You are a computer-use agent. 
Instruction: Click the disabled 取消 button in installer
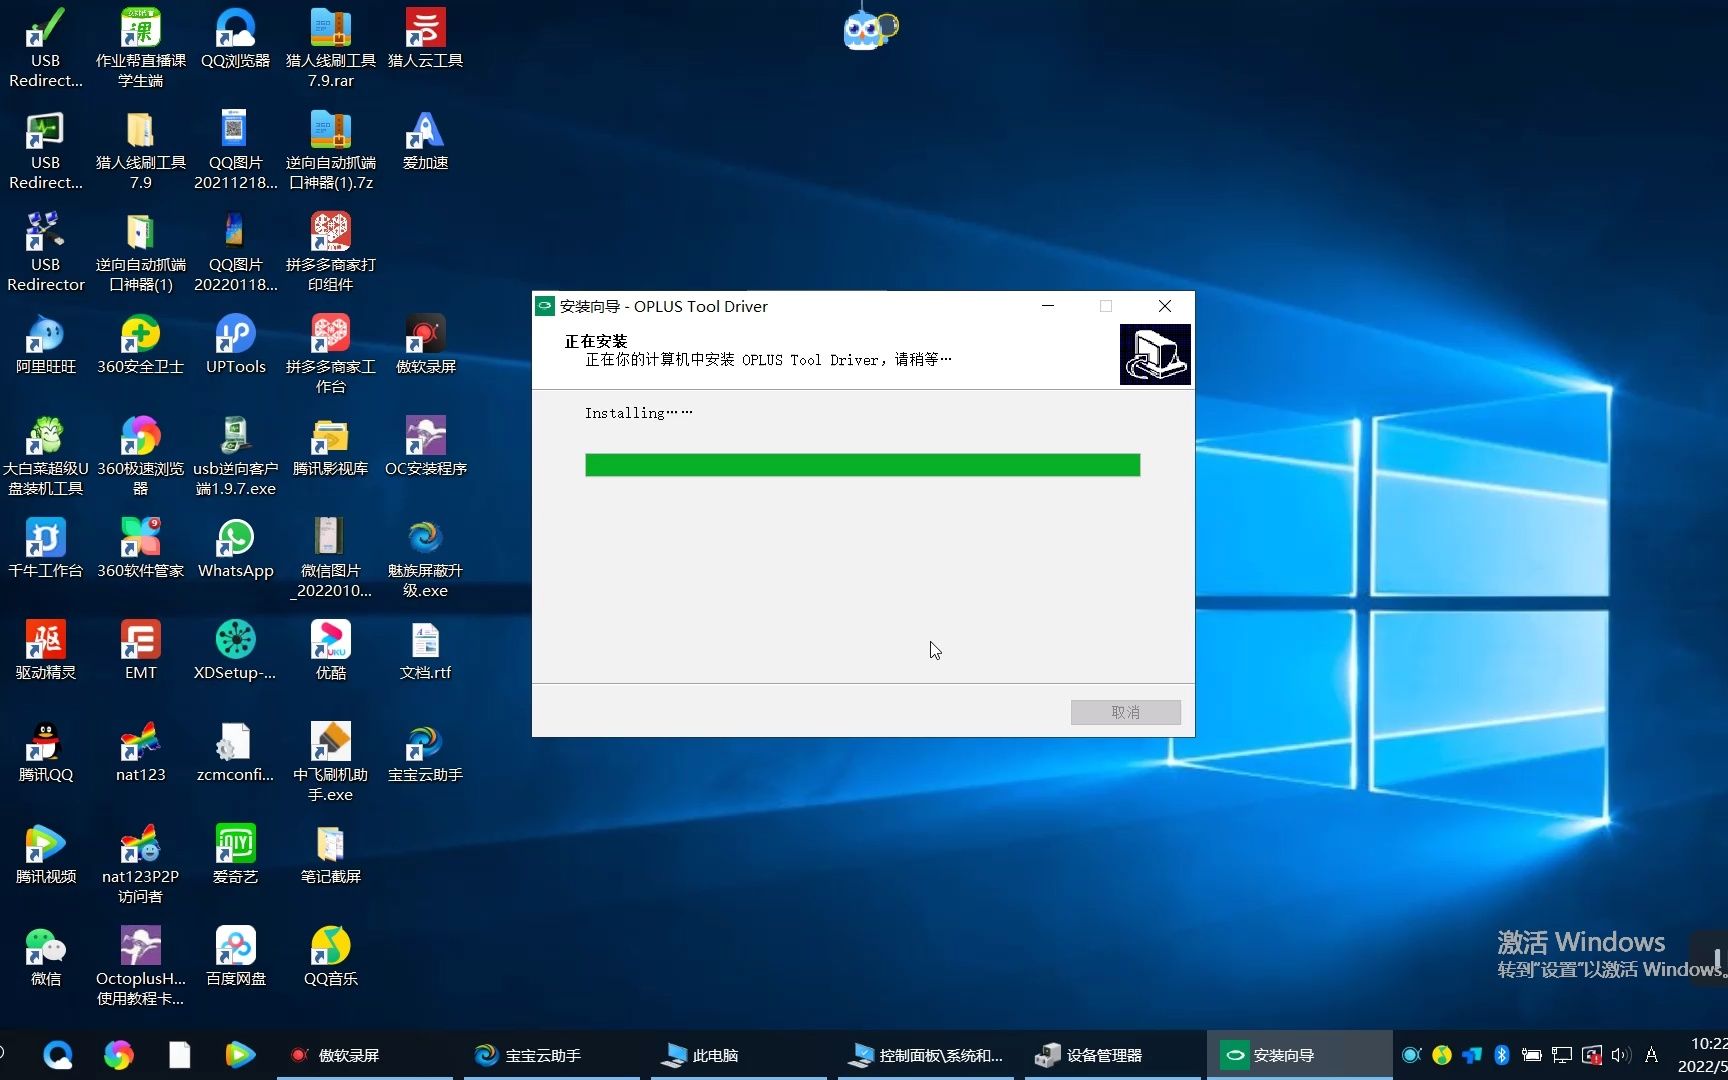click(x=1125, y=712)
